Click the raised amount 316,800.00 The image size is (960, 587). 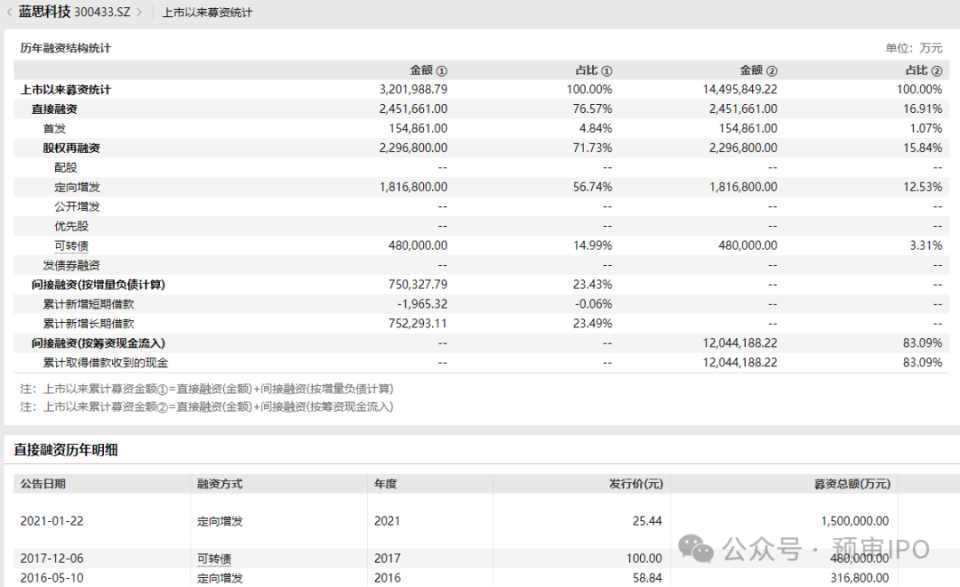point(860,578)
